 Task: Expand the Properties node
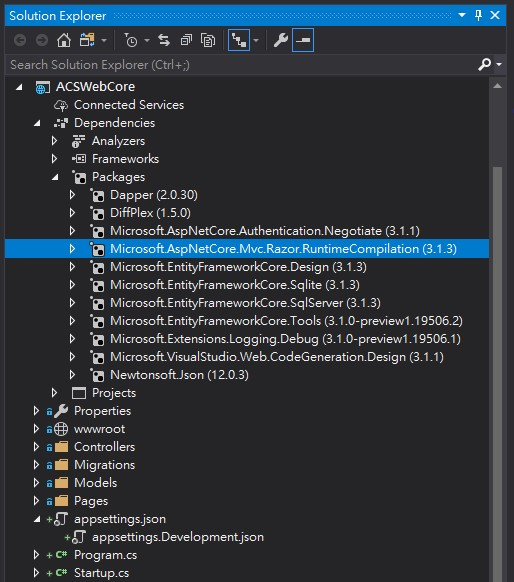pyautogui.click(x=36, y=411)
